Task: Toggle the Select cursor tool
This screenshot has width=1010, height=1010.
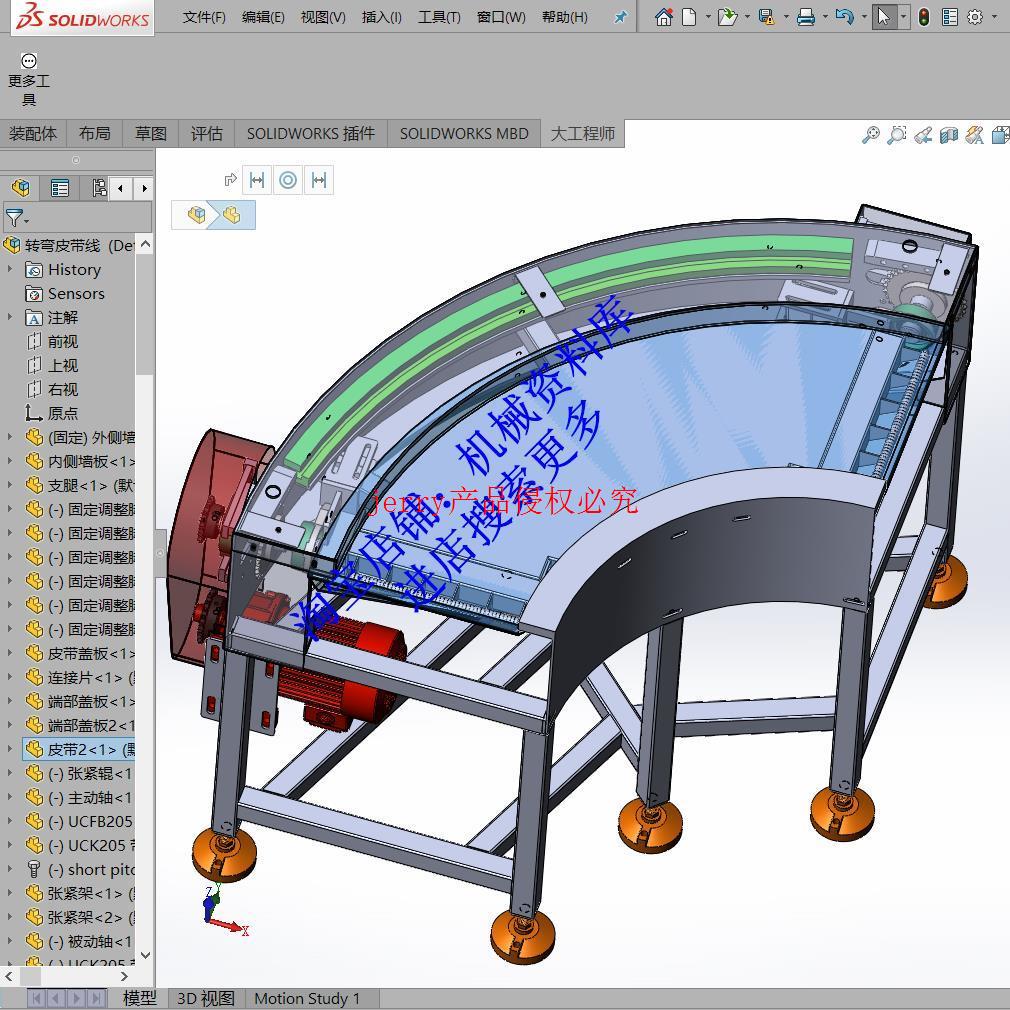Action: pyautogui.click(x=884, y=17)
